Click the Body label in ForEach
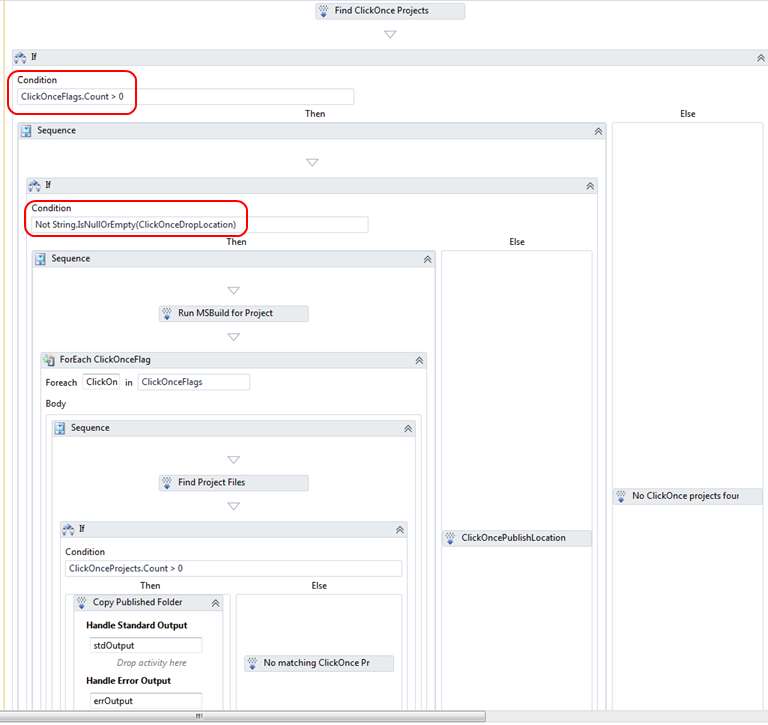The image size is (768, 725). (55, 404)
